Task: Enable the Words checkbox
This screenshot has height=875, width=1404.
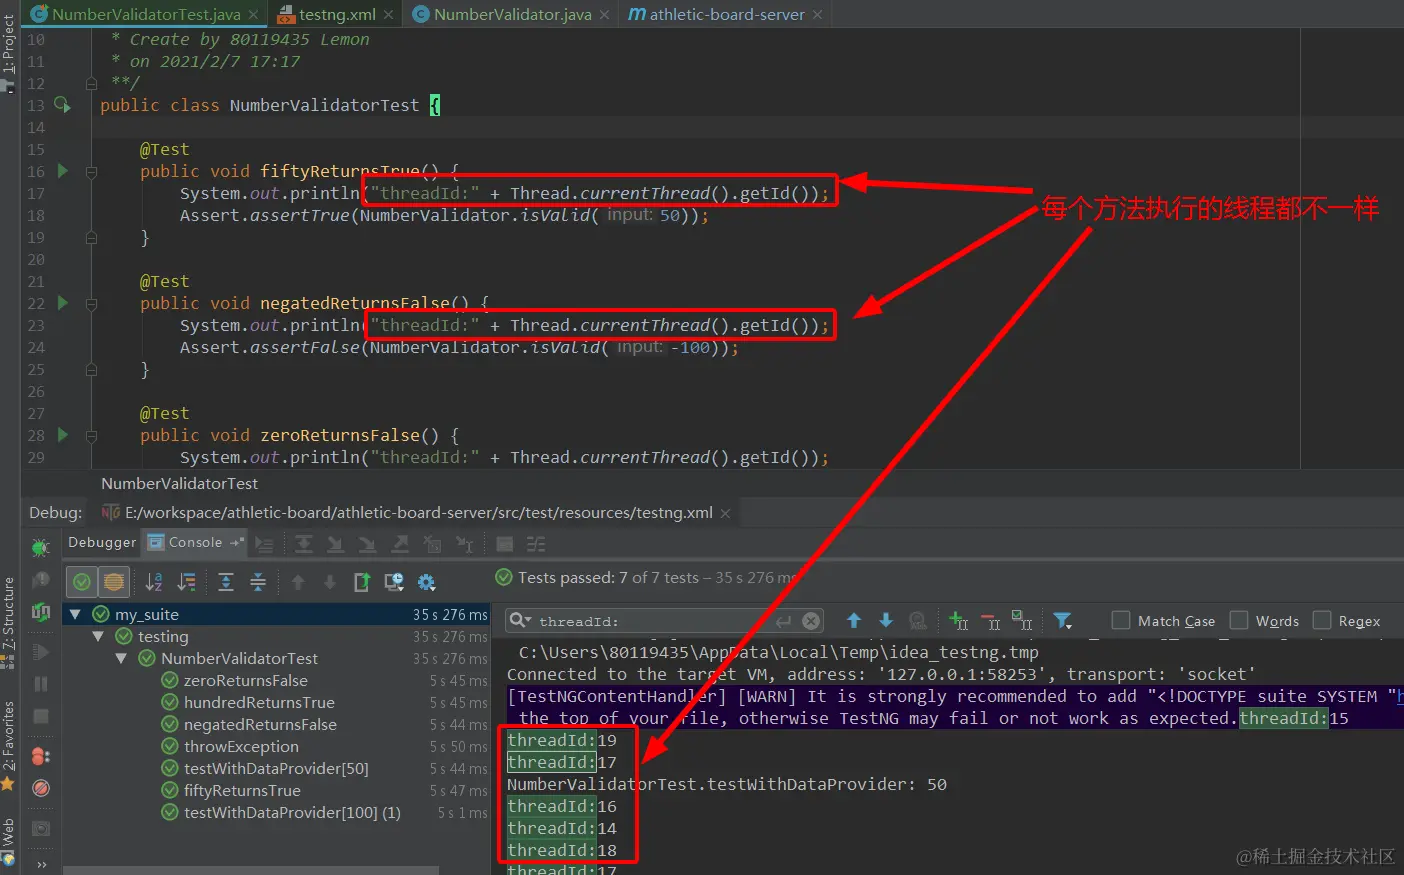Action: 1239,621
